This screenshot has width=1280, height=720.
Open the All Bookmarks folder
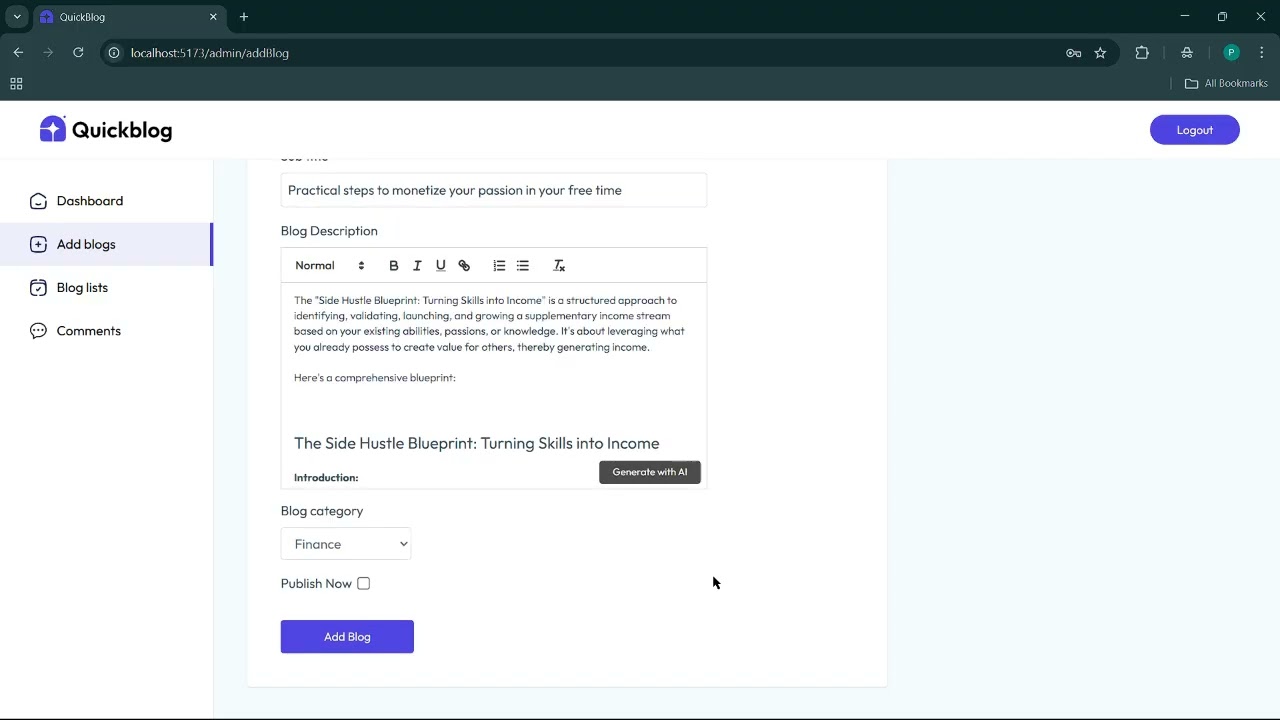pos(1226,84)
